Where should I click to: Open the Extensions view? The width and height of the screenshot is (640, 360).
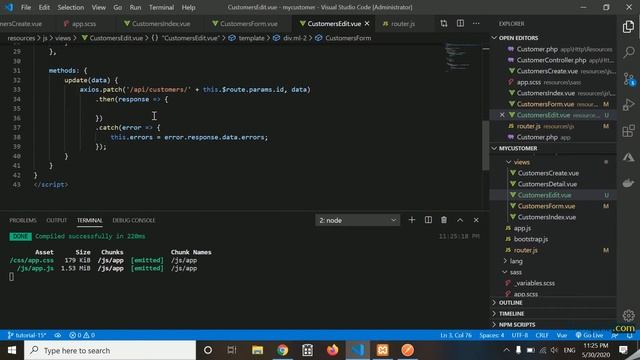[629, 131]
